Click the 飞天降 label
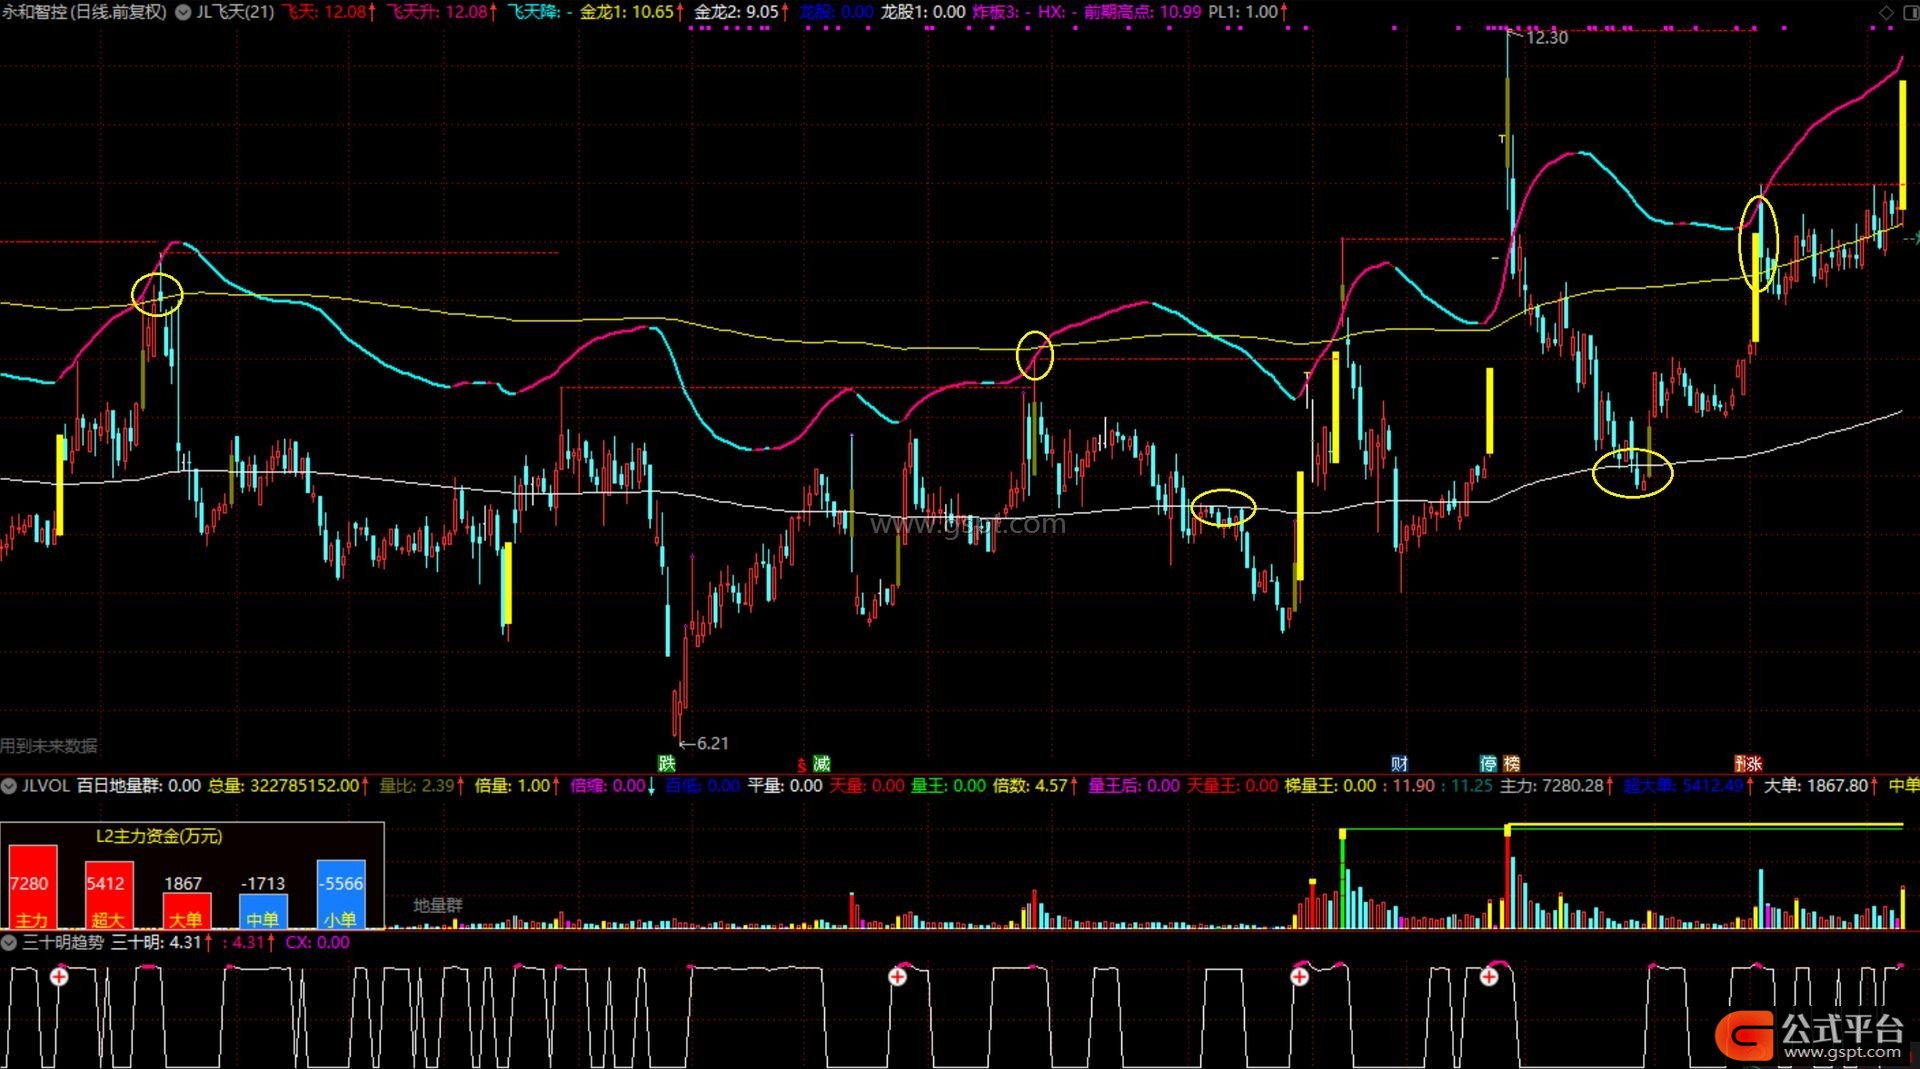Image resolution: width=1920 pixels, height=1069 pixels. point(534,12)
